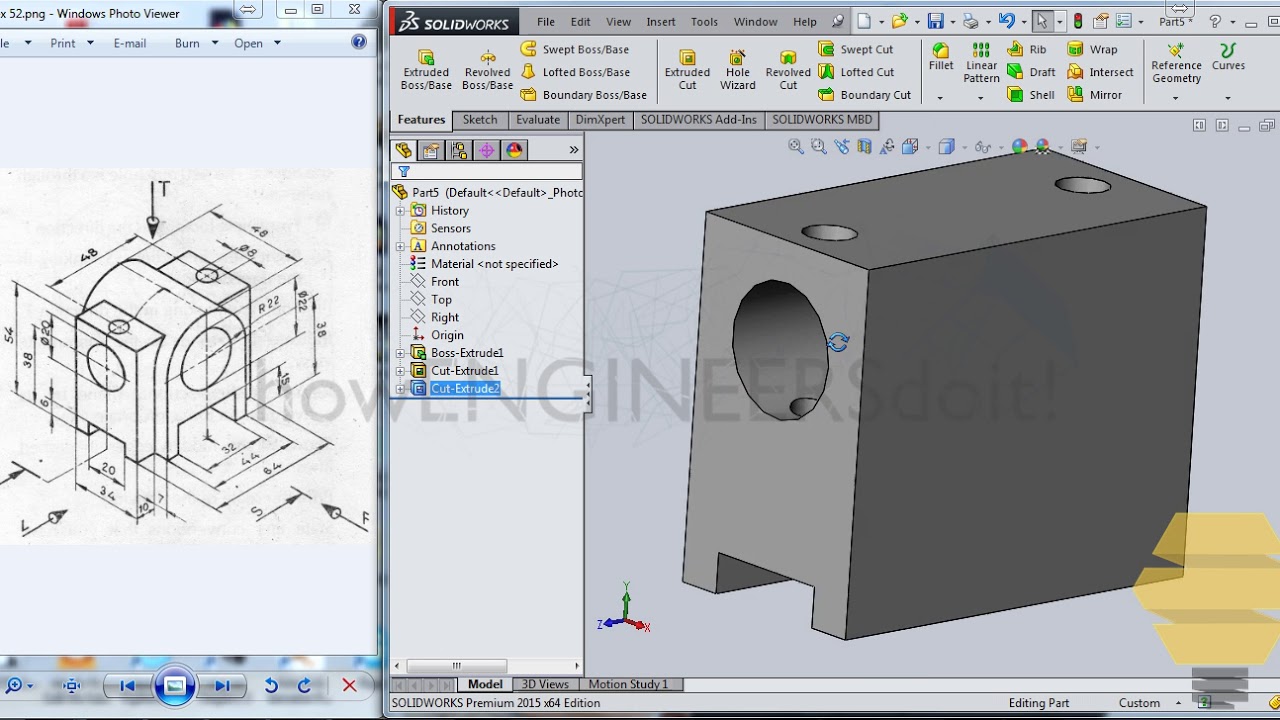Open the Hole Wizard

pos(738,70)
